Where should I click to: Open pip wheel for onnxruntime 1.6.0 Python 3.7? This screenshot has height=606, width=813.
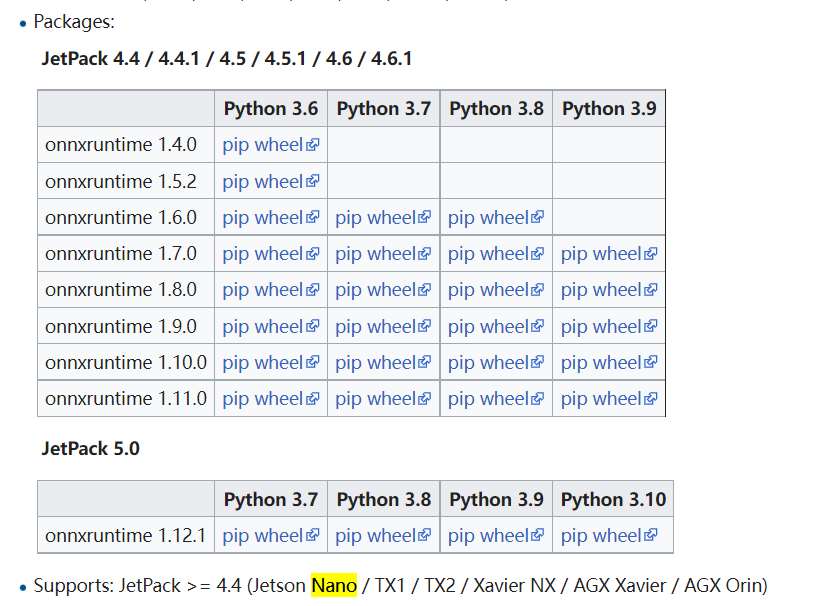point(375,217)
